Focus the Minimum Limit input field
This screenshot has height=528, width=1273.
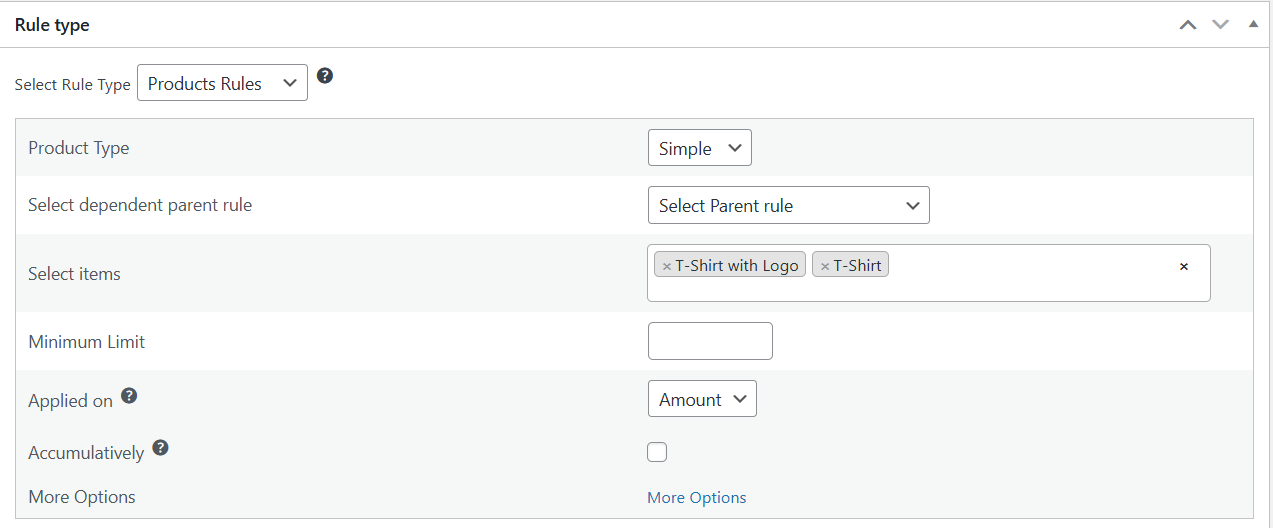(710, 341)
